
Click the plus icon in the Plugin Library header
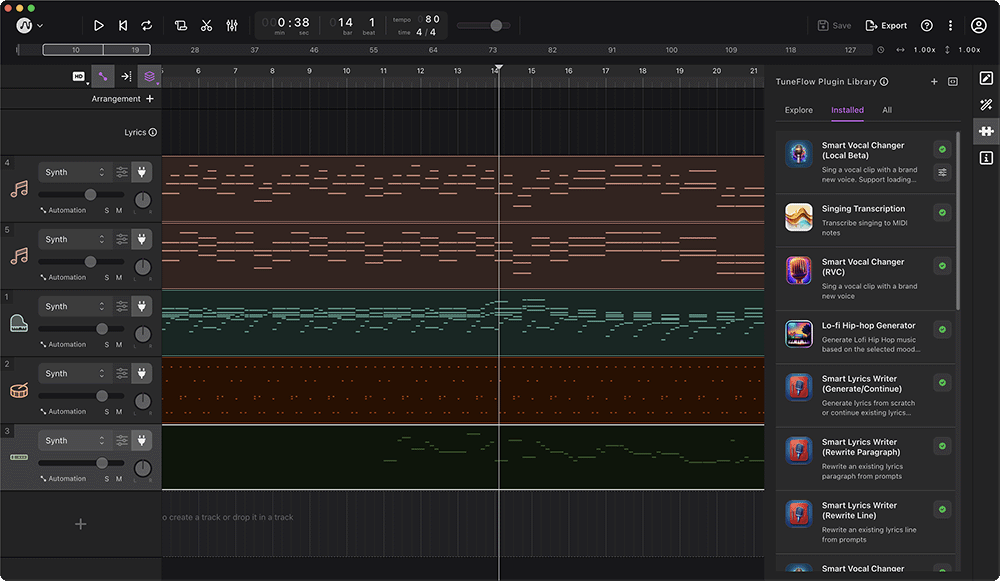[x=934, y=82]
